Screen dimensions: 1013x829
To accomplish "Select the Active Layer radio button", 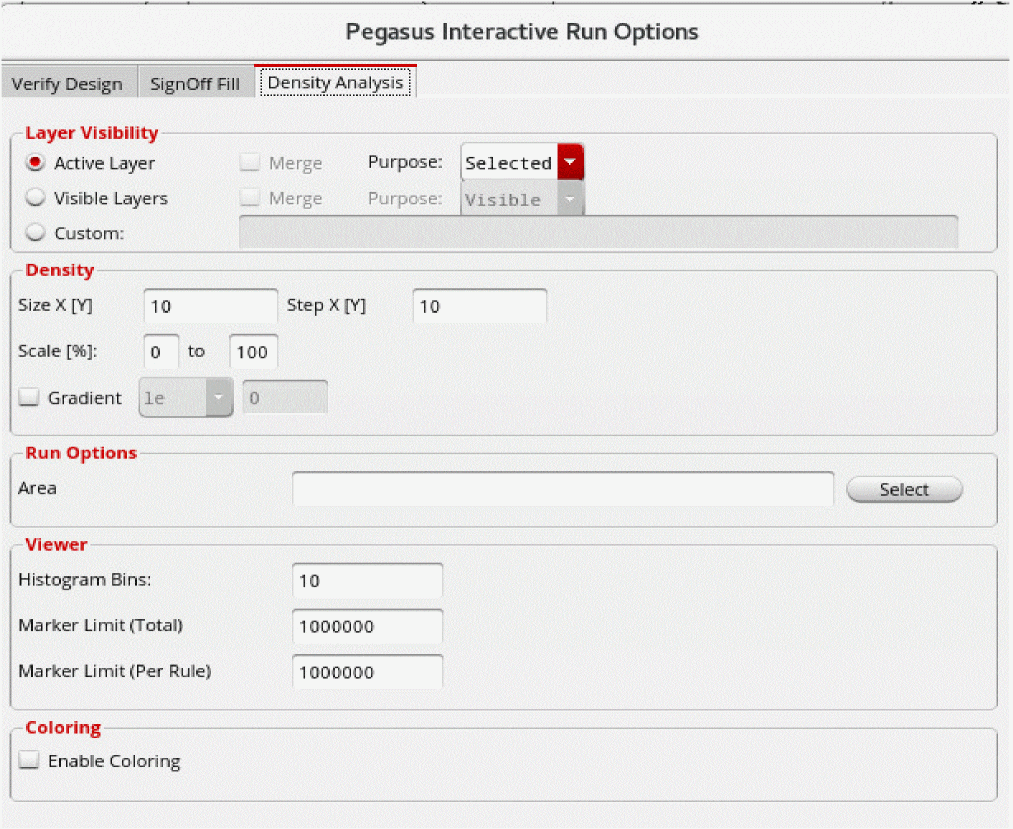I will click(x=36, y=163).
